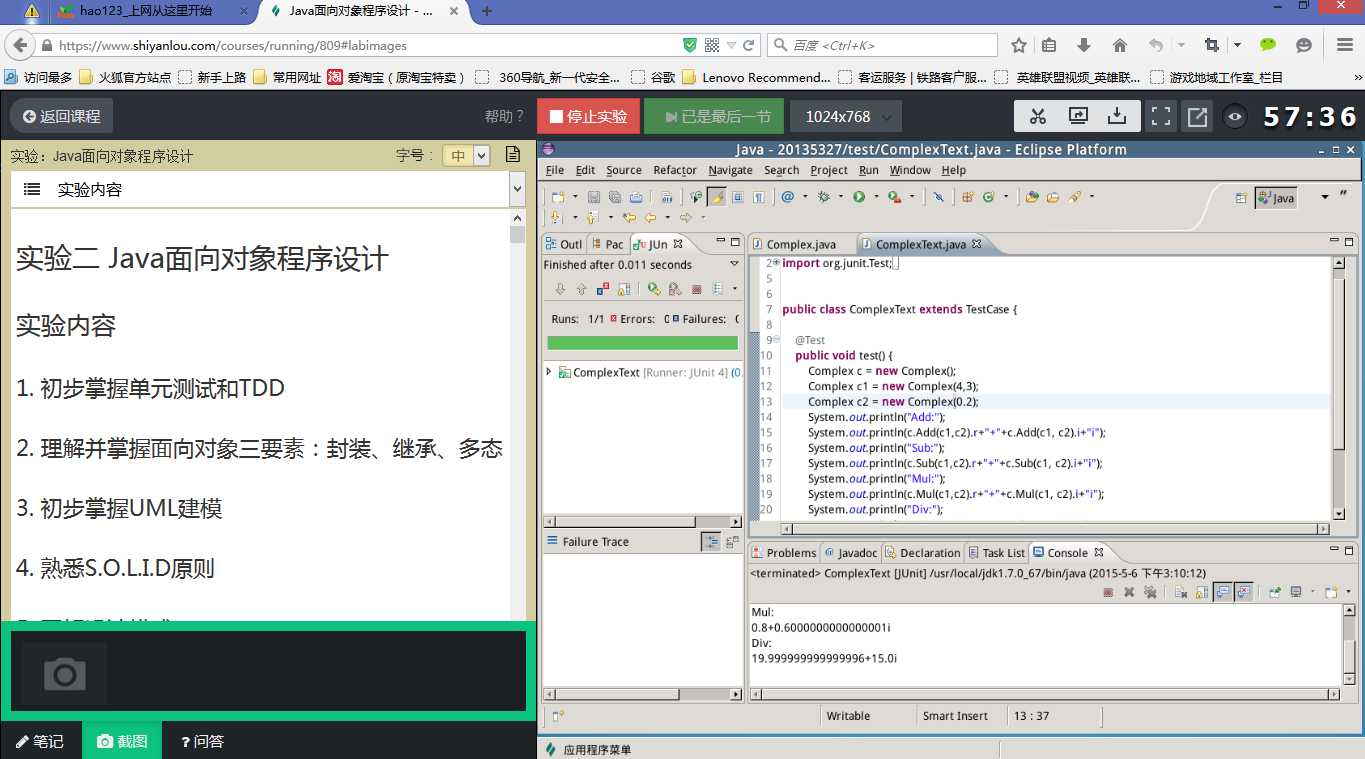Toggle Show Whitespace Characters in Eclipse toolbar
Viewport: 1365px width, 759px height.
[759, 197]
